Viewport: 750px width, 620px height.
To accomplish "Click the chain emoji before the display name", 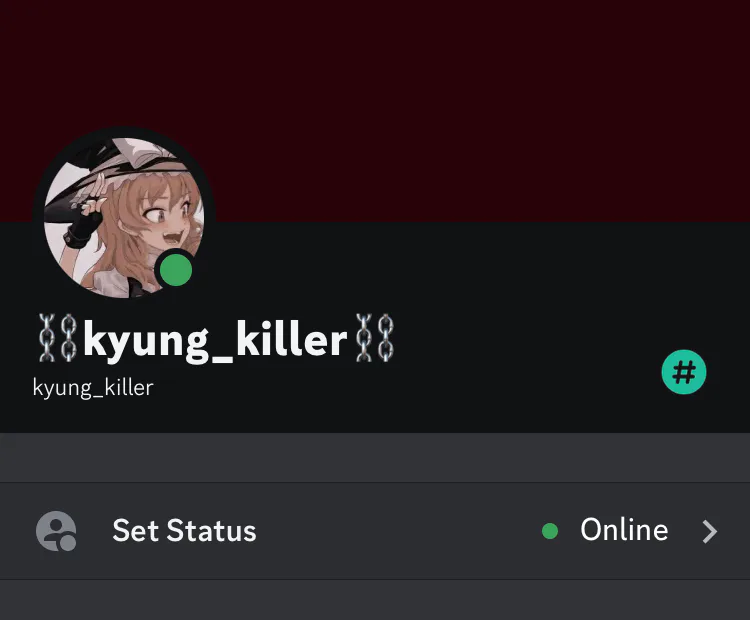I will [58, 338].
